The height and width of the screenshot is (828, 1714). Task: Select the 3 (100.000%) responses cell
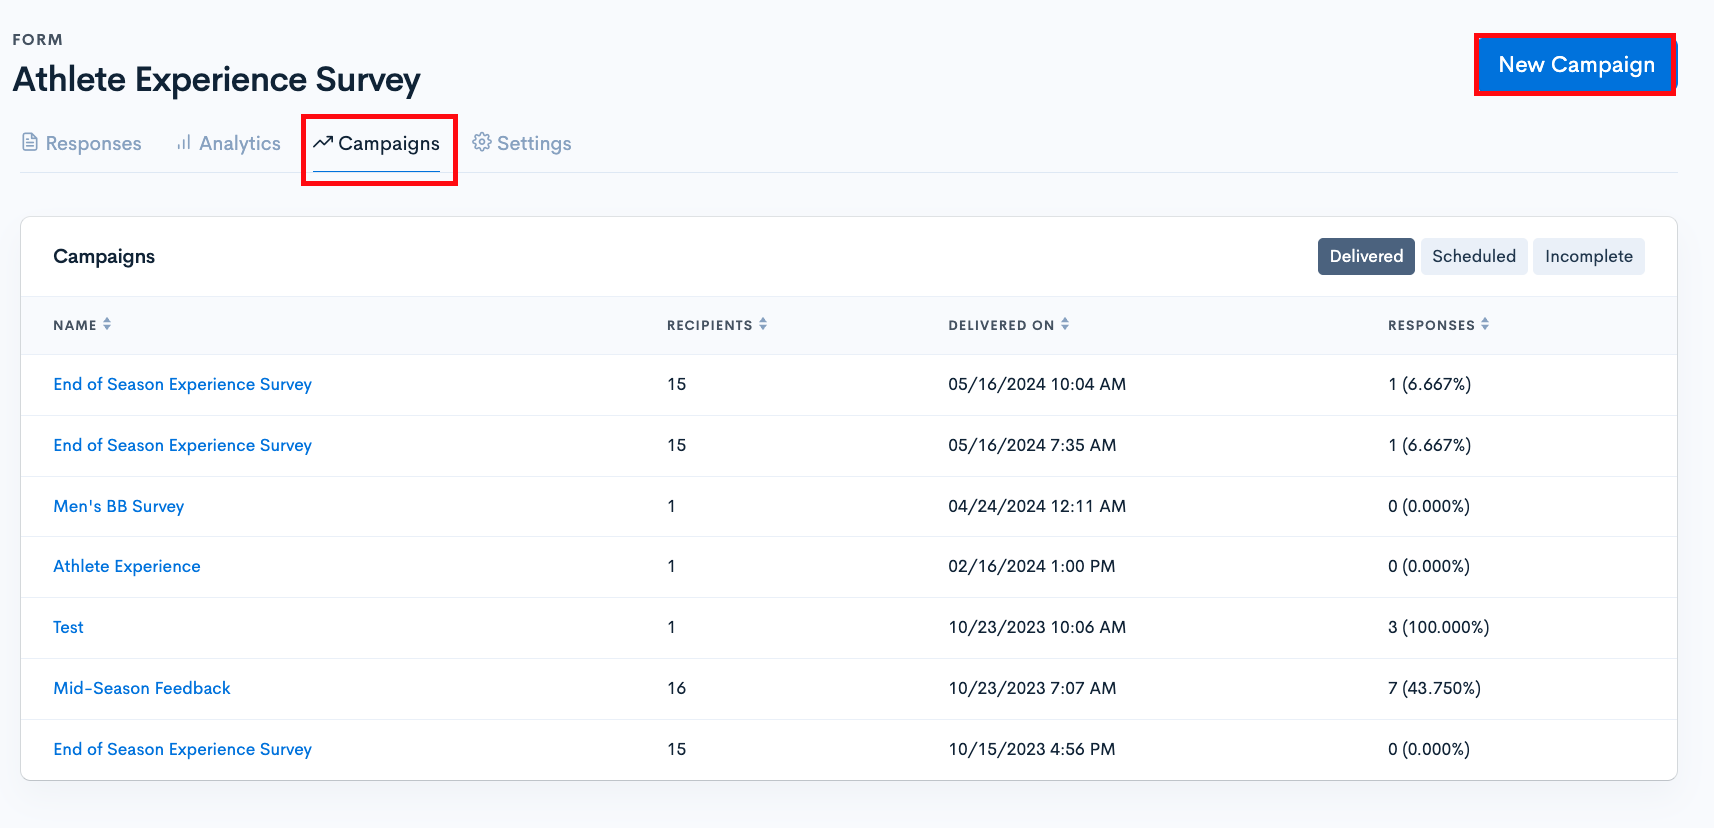click(1438, 627)
